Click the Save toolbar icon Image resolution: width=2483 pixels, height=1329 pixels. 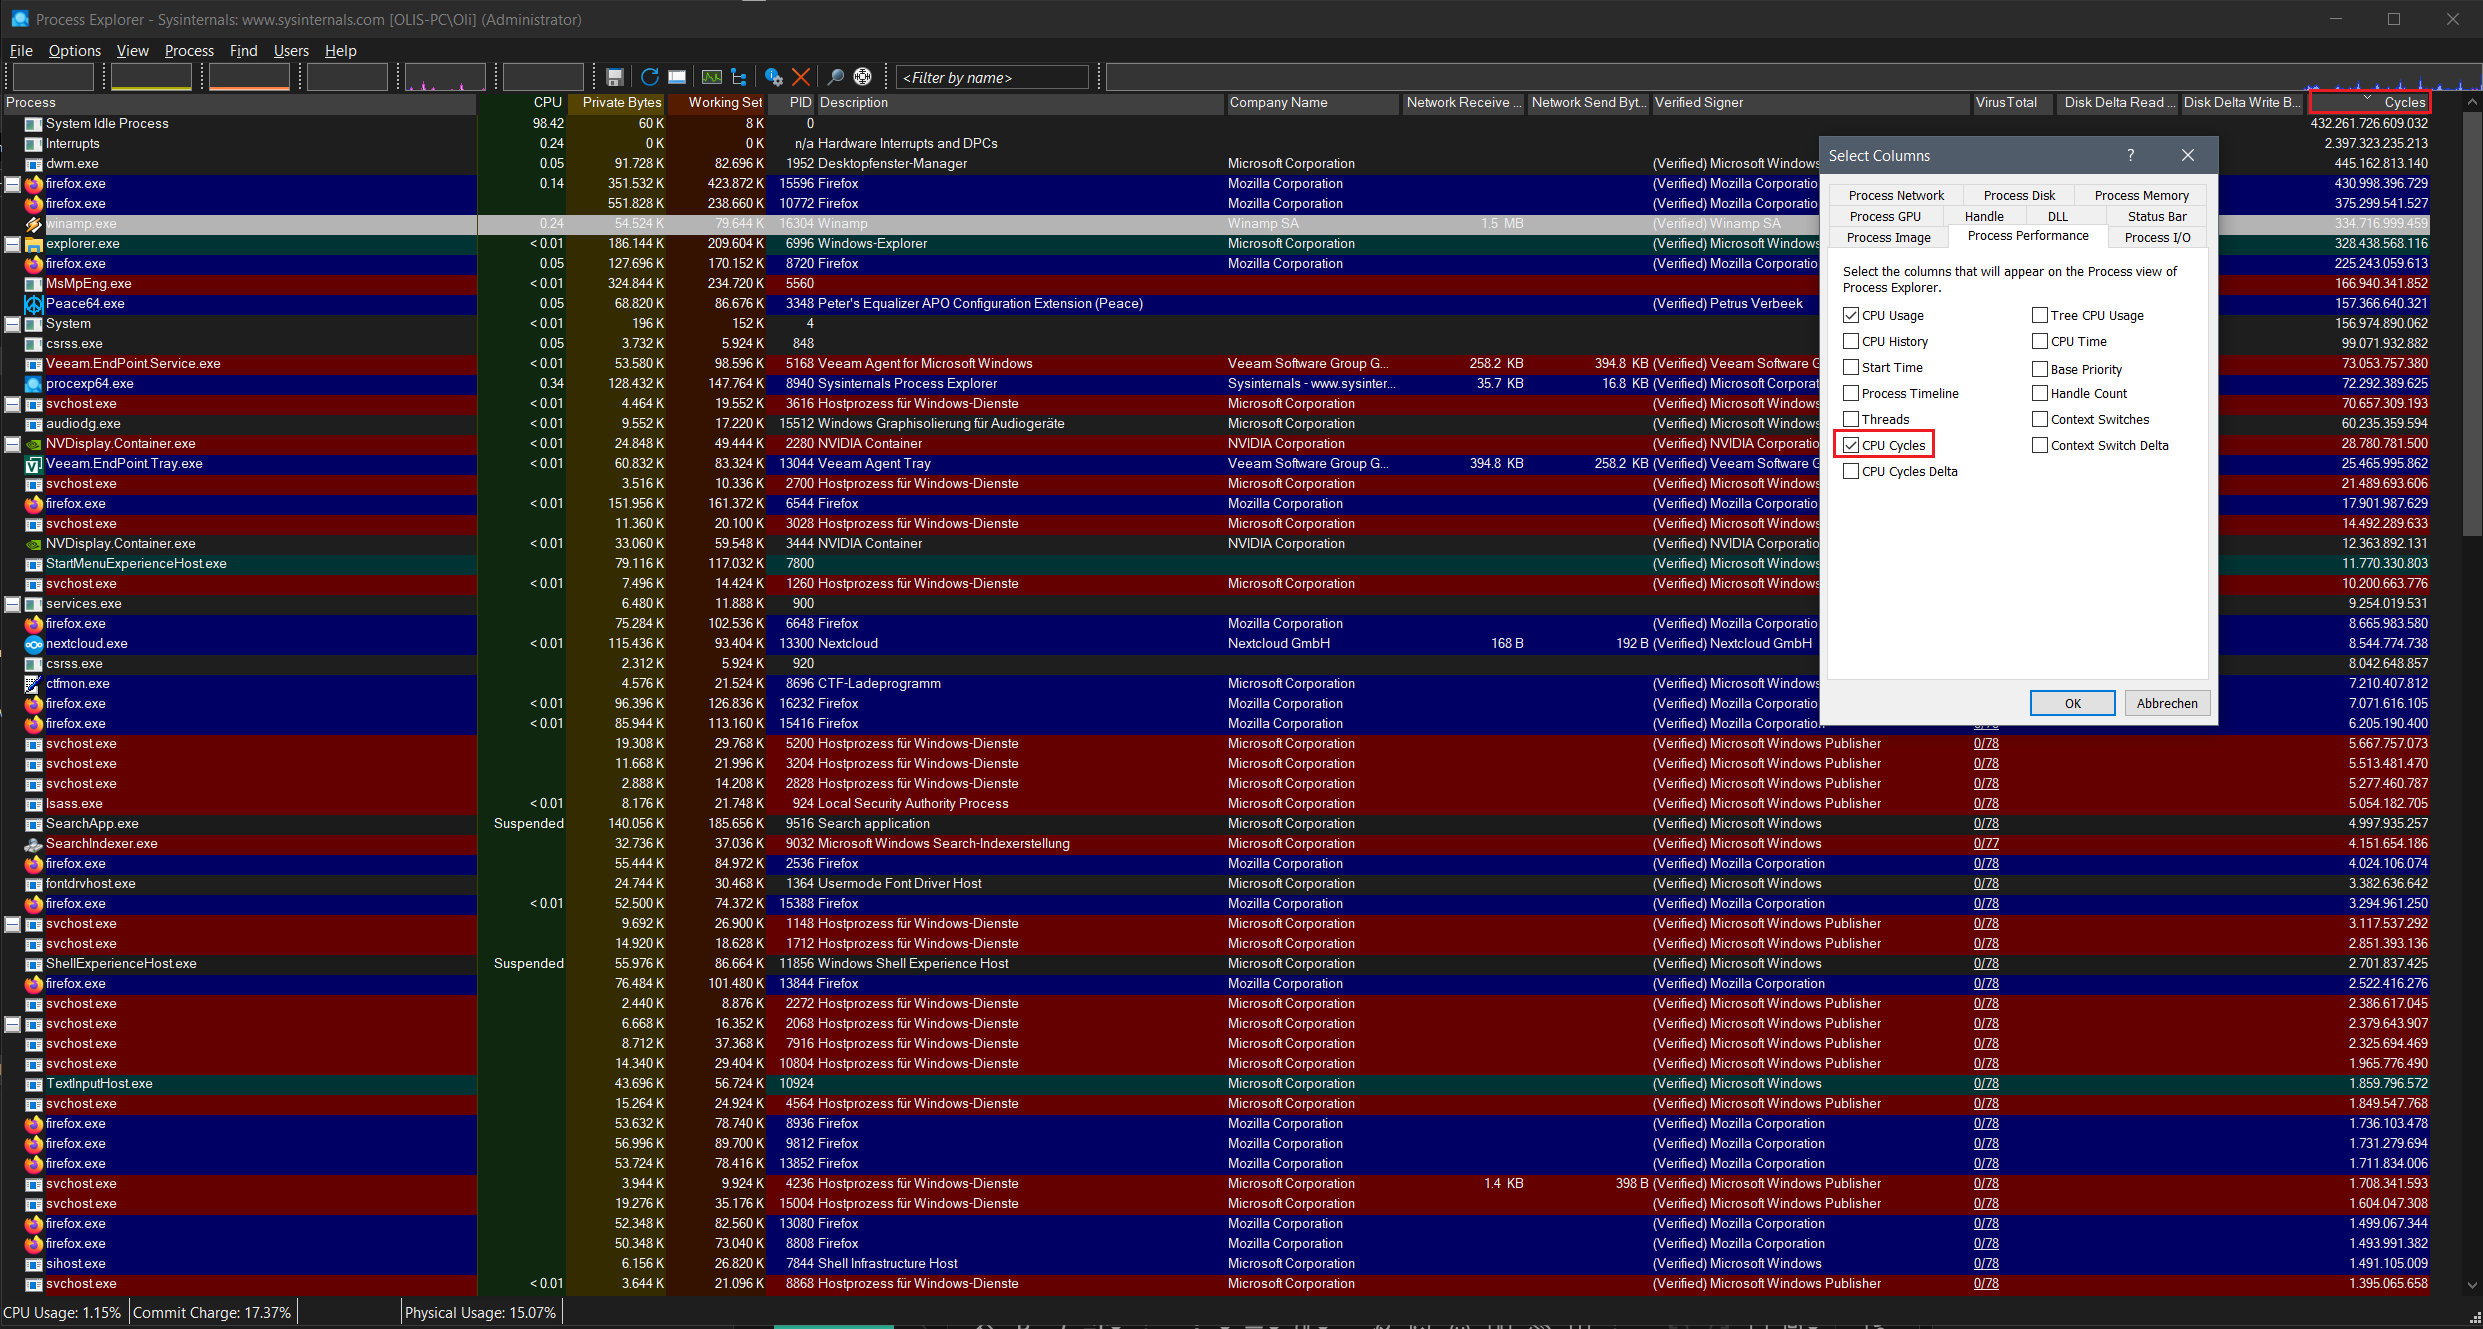[615, 77]
